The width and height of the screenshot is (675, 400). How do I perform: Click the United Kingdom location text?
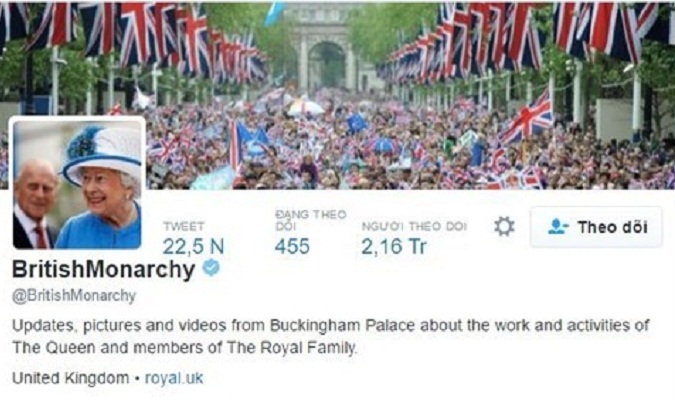(71, 378)
